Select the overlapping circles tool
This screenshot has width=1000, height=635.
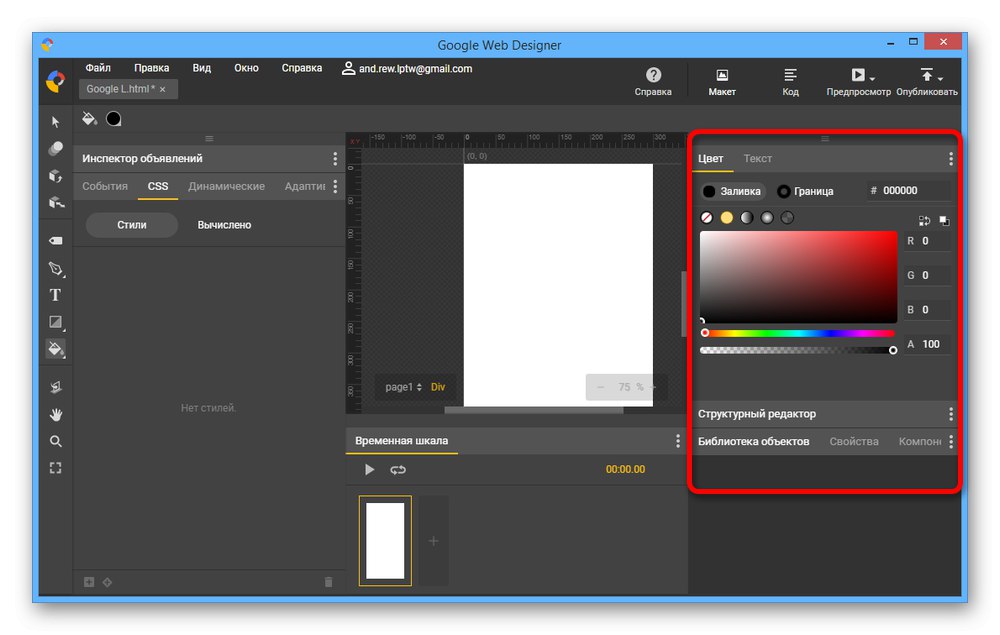pyautogui.click(x=55, y=149)
